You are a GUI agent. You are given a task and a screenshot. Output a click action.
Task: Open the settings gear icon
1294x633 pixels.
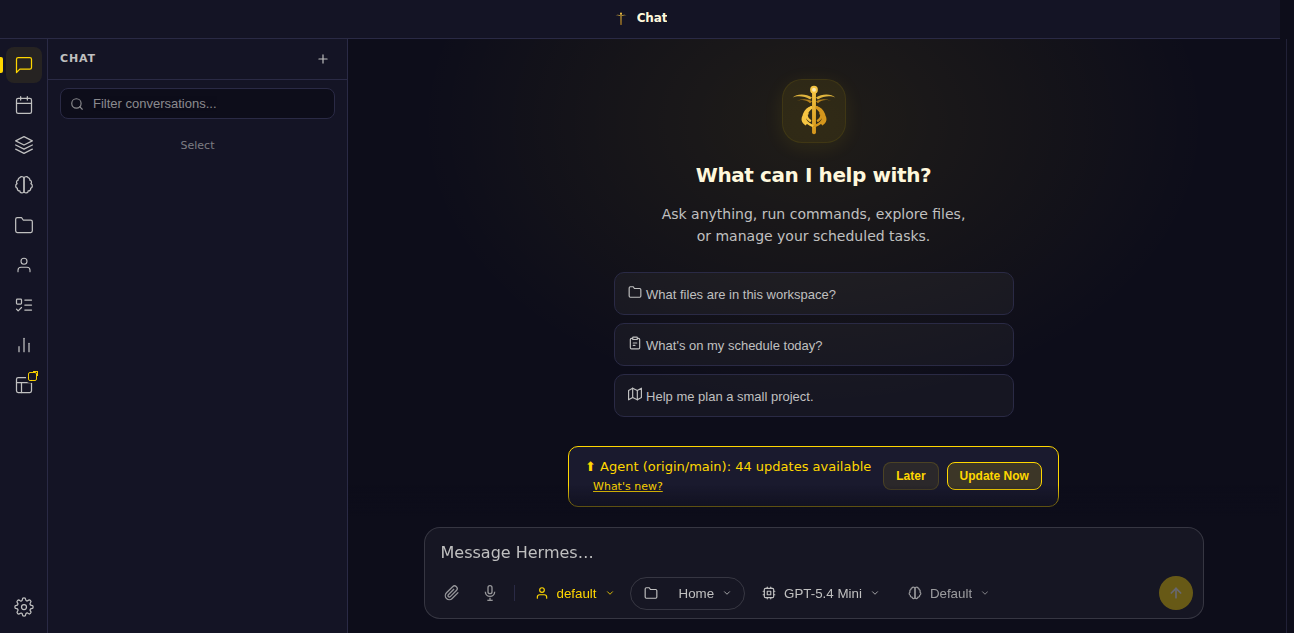[x=24, y=607]
